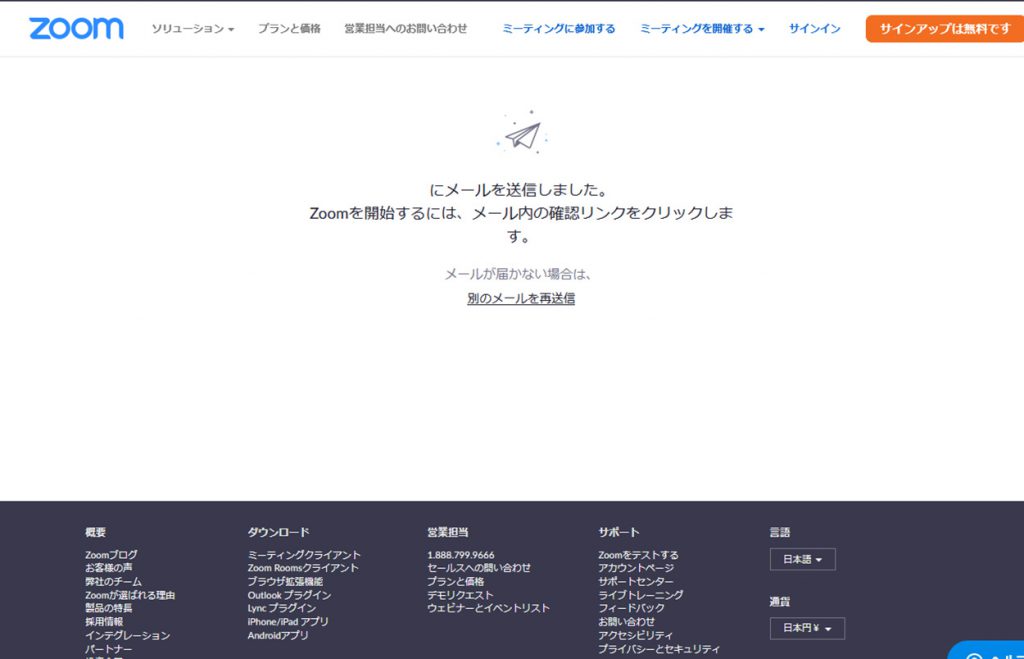Click the ミーティングに参加する link

coord(558,29)
